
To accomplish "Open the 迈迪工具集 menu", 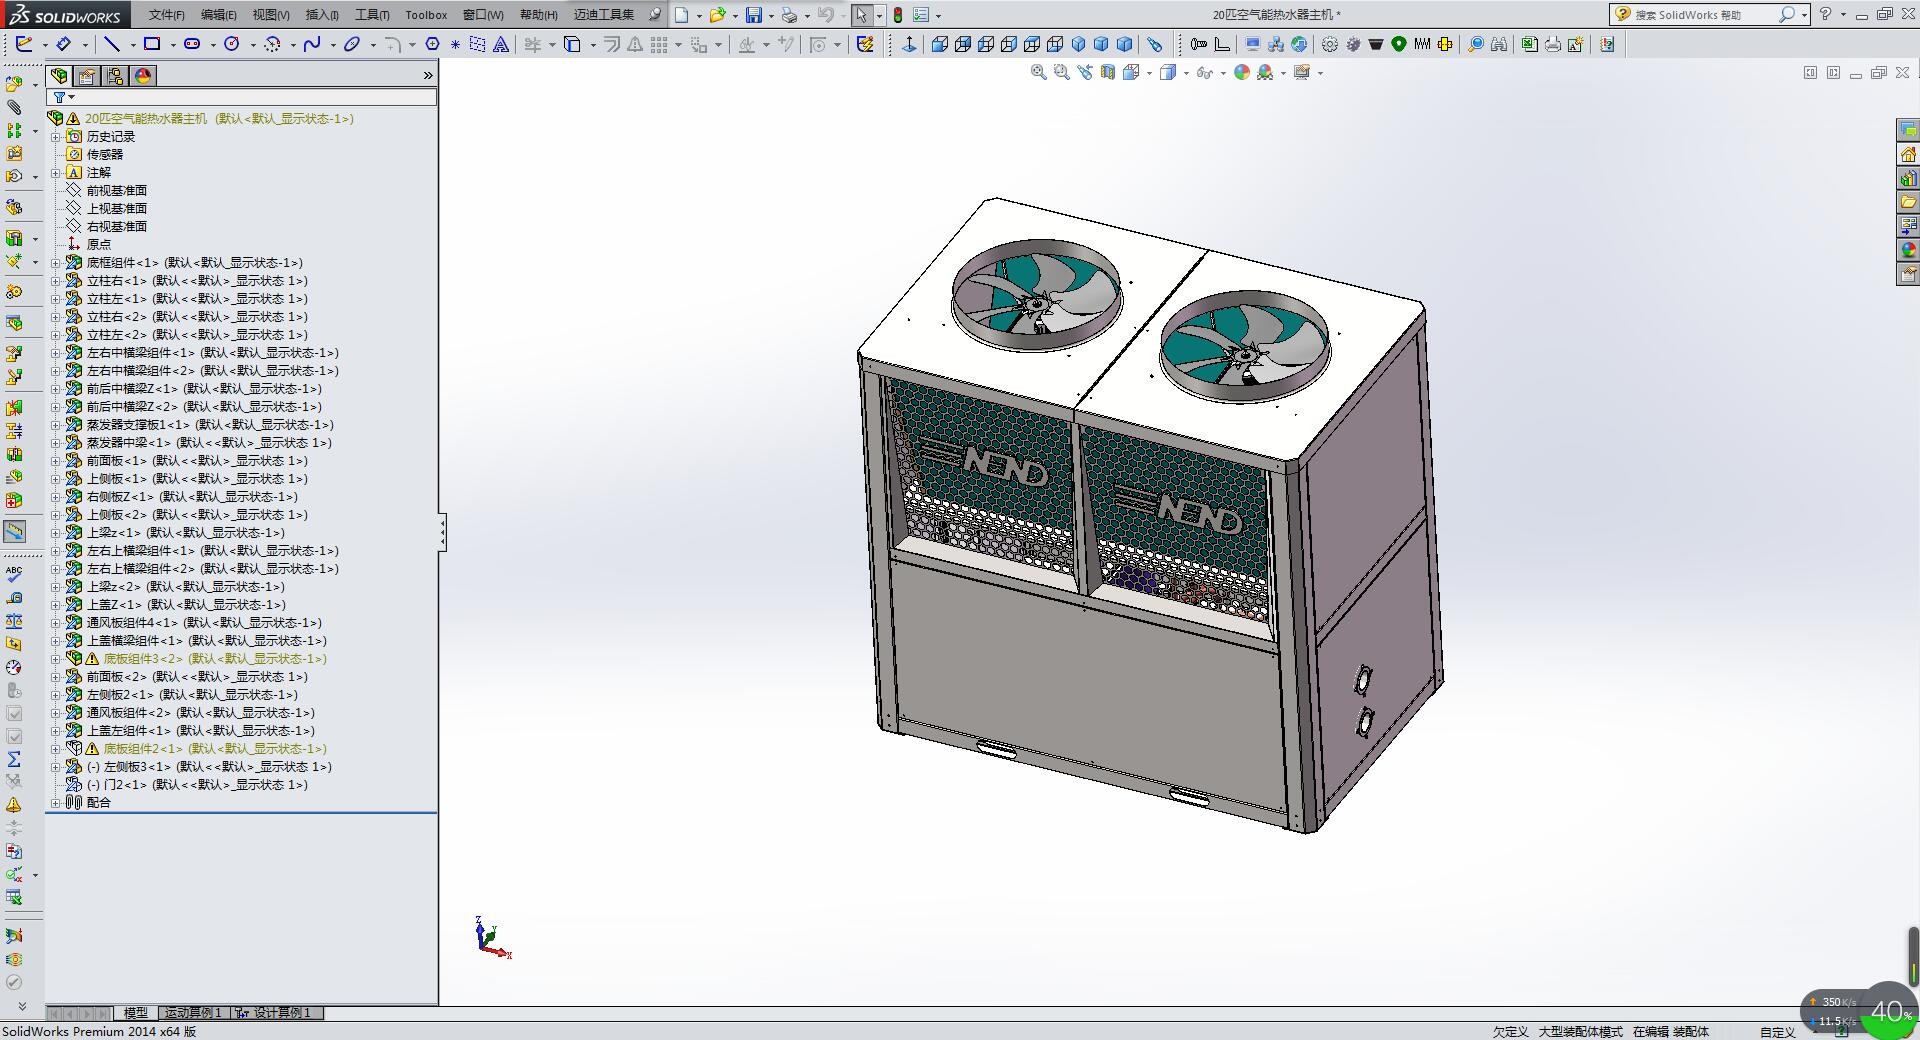I will tap(604, 15).
